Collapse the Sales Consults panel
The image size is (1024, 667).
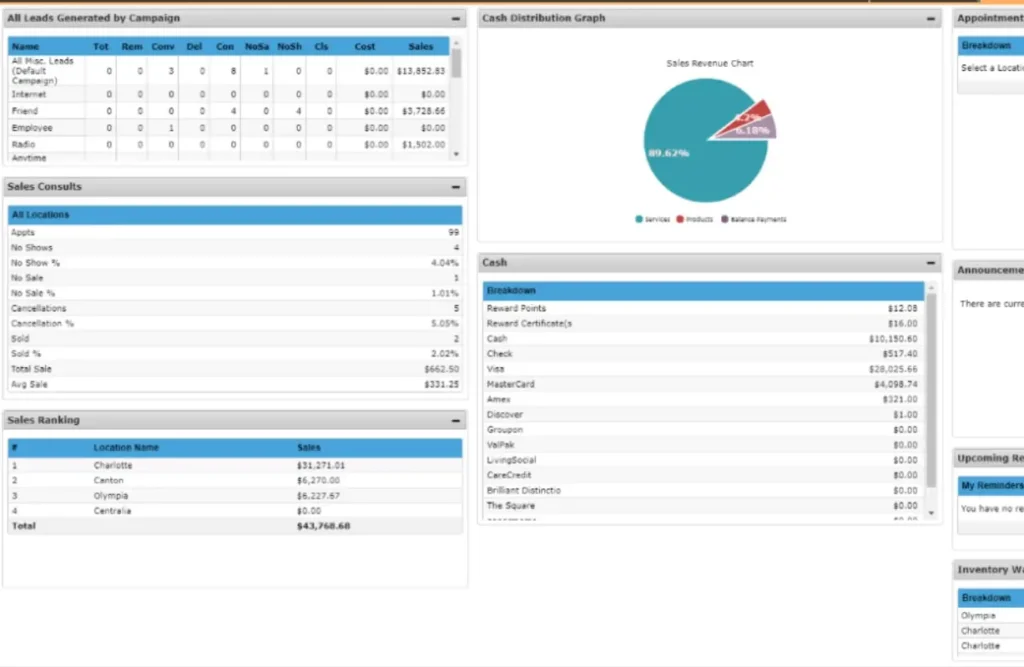(455, 187)
